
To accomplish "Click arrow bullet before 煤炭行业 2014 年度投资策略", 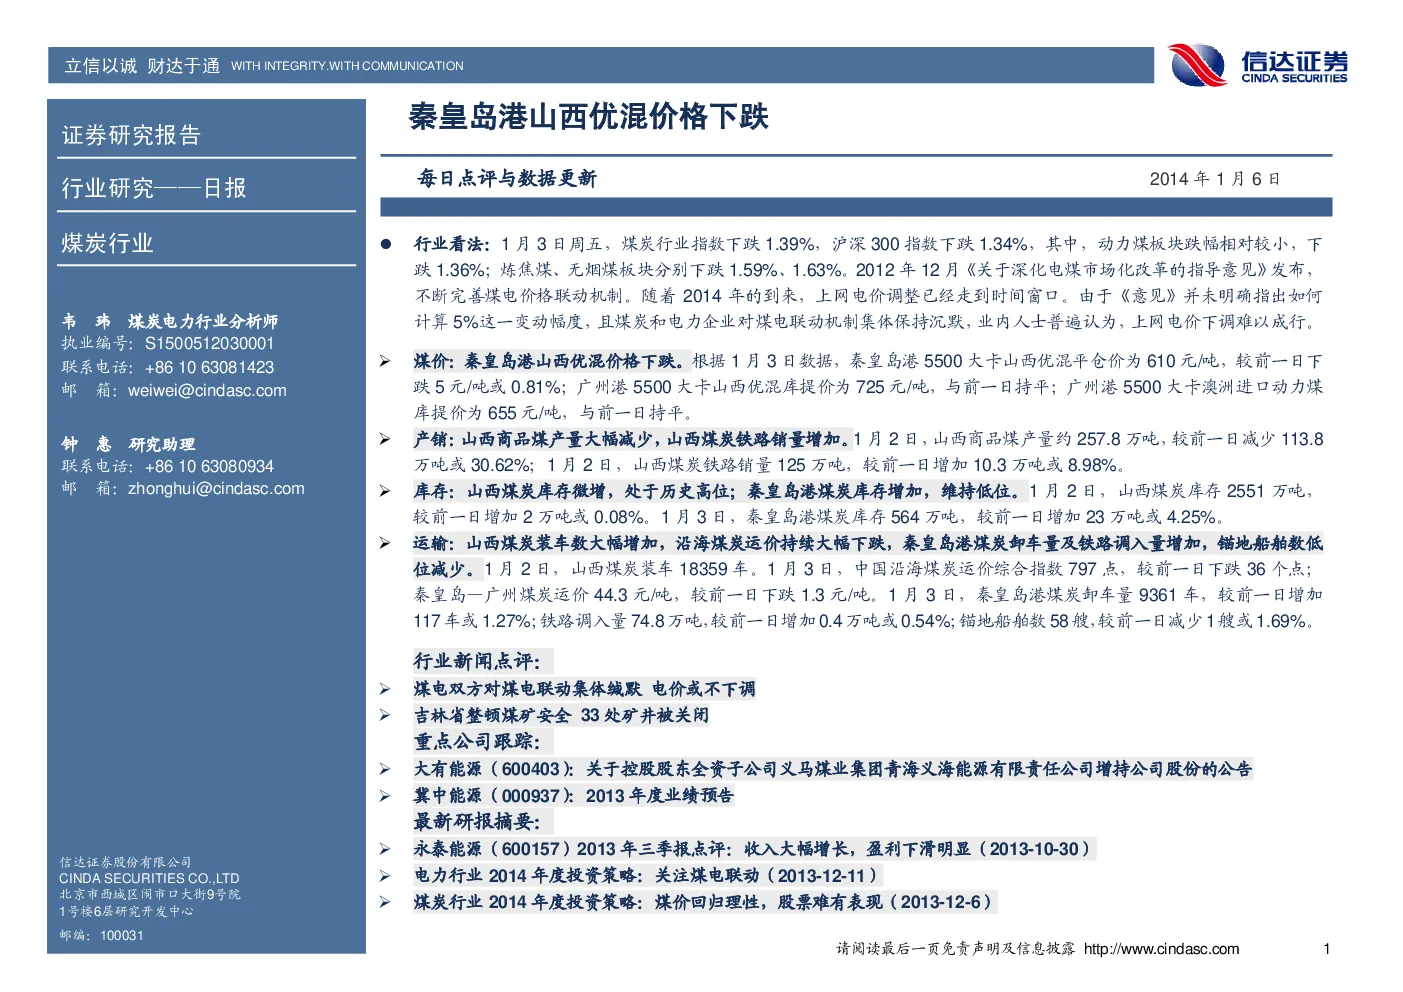I will pos(385,901).
